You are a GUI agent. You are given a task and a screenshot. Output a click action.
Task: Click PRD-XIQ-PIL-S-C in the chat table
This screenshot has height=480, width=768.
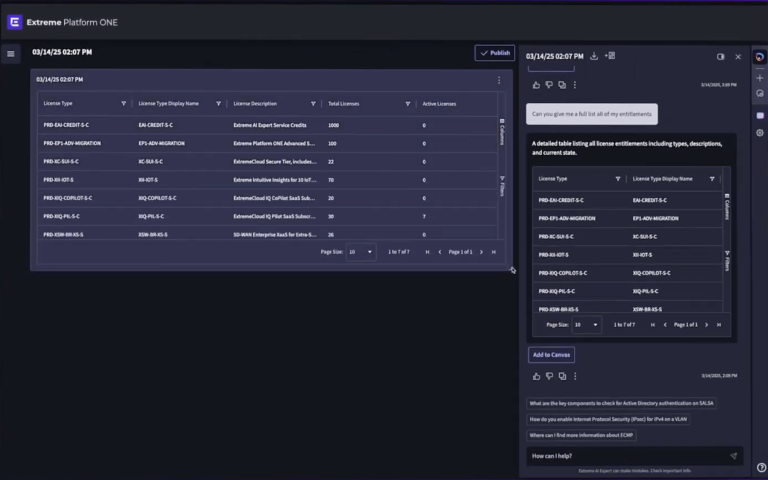tap(556, 291)
